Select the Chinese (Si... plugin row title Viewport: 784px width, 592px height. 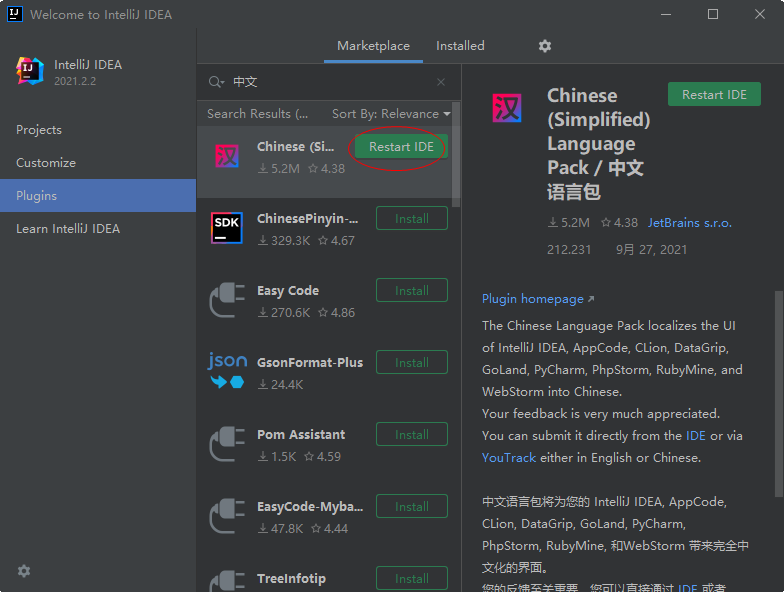[x=296, y=146]
